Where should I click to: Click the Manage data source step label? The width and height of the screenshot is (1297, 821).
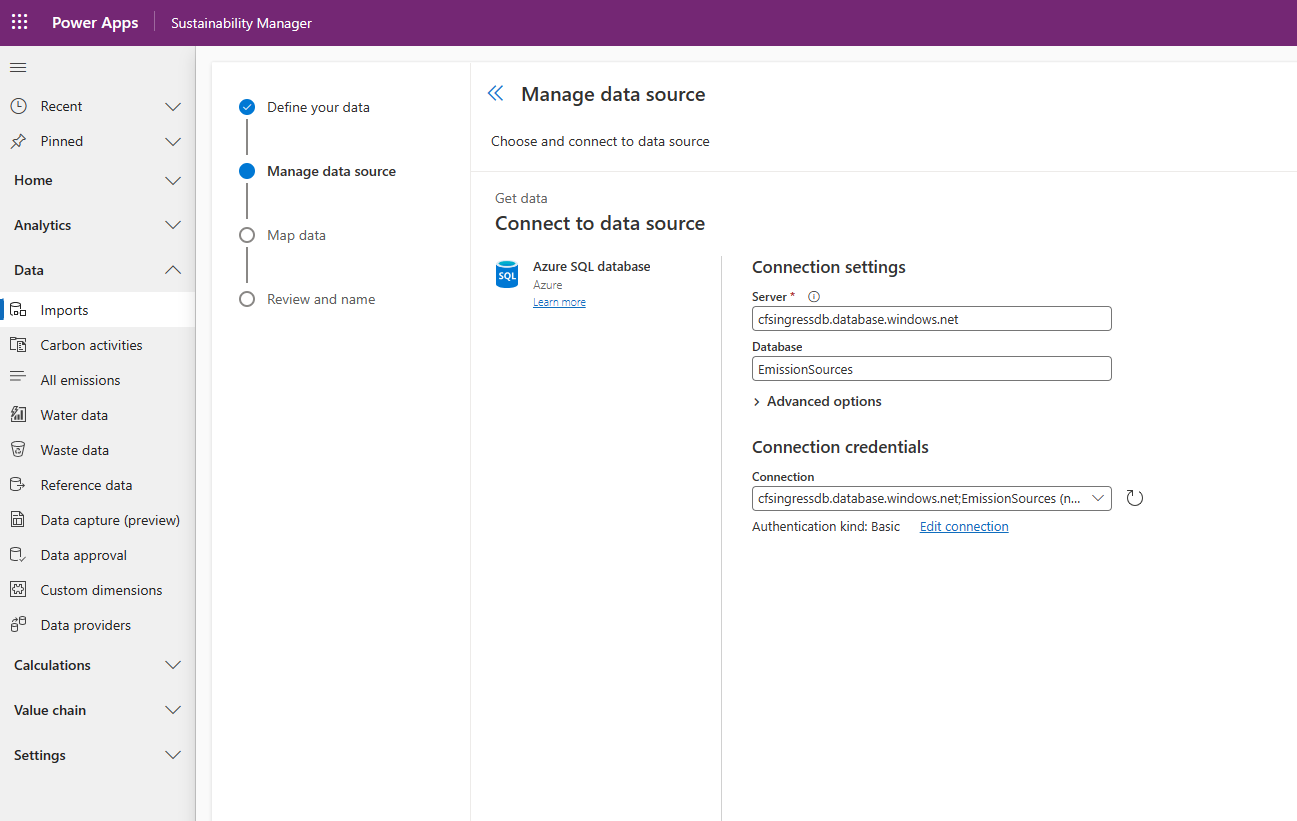tap(331, 171)
